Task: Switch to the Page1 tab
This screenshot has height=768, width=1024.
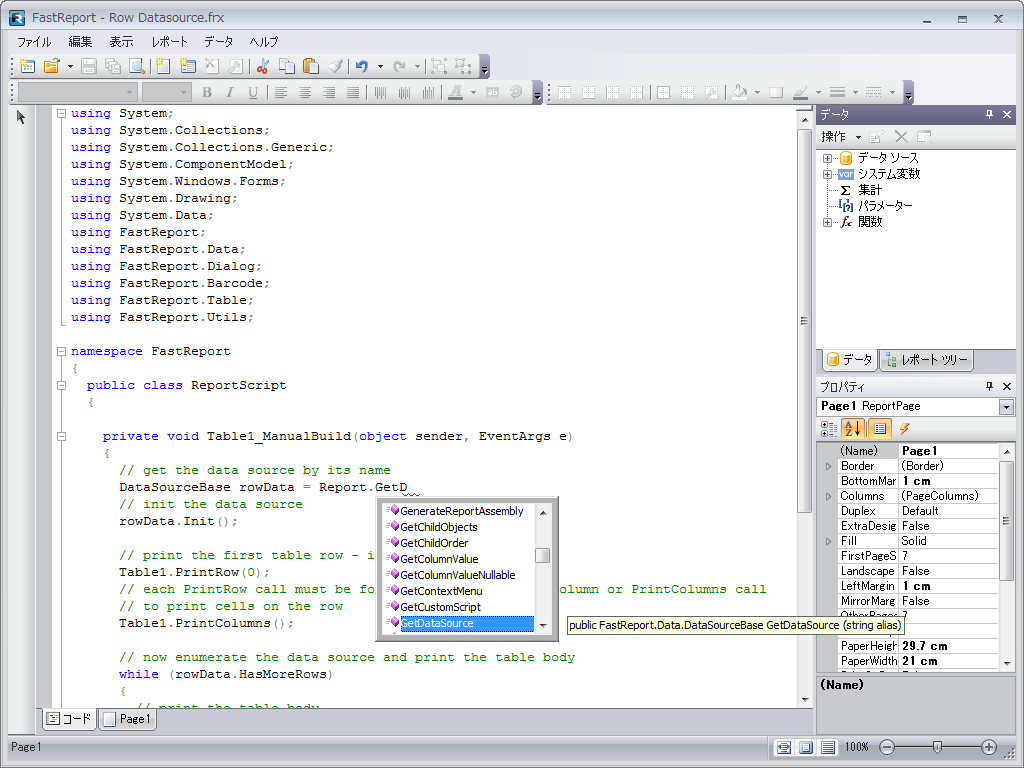Action: tap(127, 719)
